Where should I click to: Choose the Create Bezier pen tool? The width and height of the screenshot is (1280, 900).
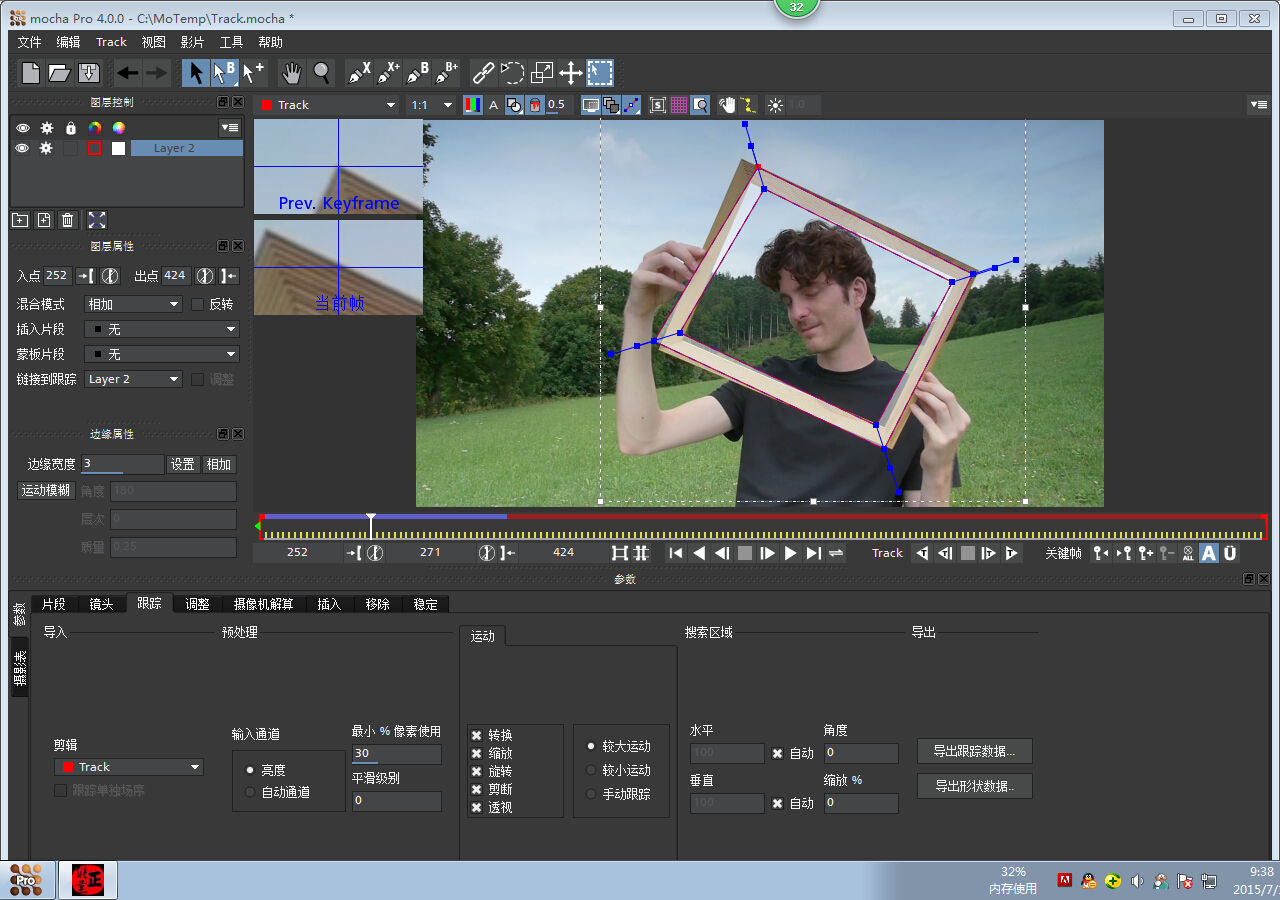tap(417, 73)
